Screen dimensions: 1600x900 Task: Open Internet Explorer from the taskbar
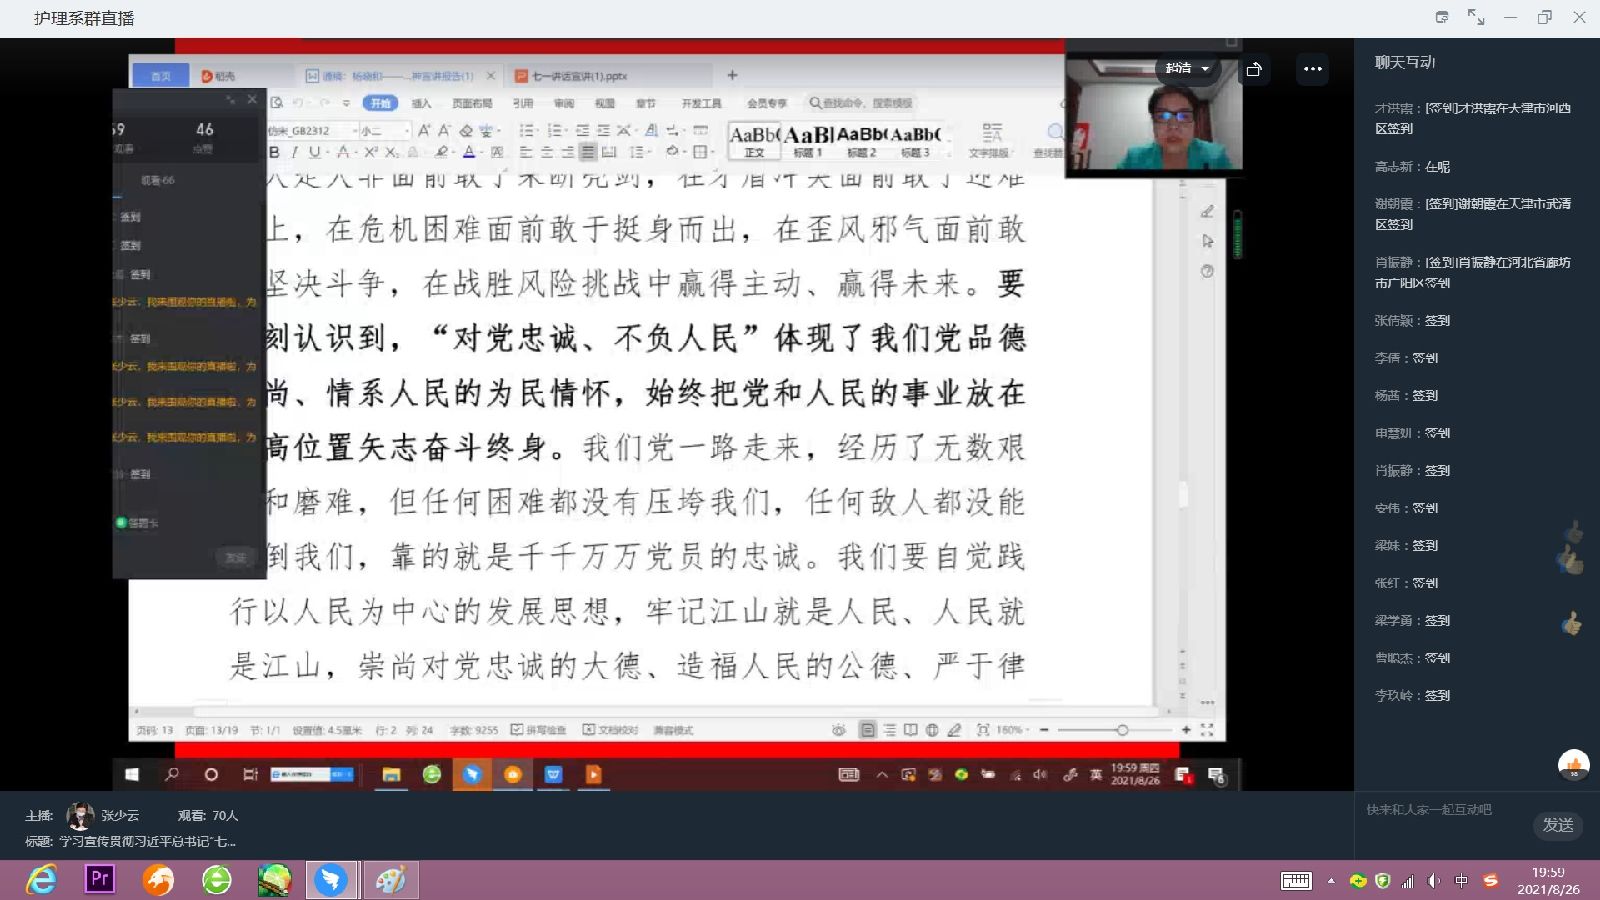[x=41, y=879]
